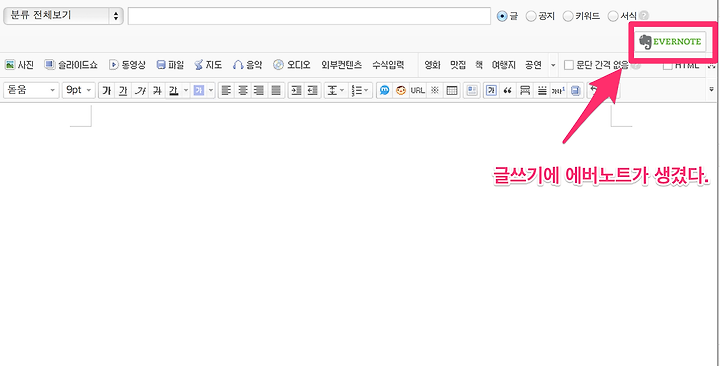
Task: Open the font color dropdown arrow
Action: click(186, 90)
